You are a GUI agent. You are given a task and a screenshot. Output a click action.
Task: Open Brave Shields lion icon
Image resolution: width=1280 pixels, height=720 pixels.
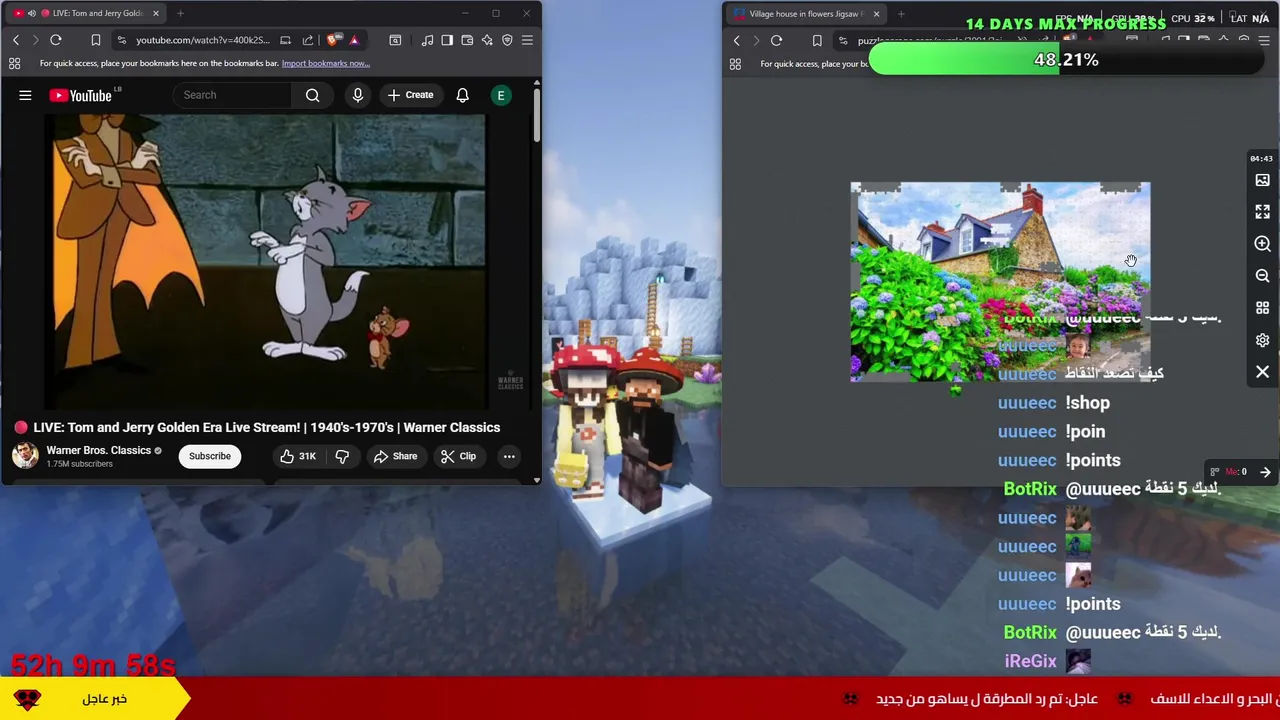tap(333, 40)
